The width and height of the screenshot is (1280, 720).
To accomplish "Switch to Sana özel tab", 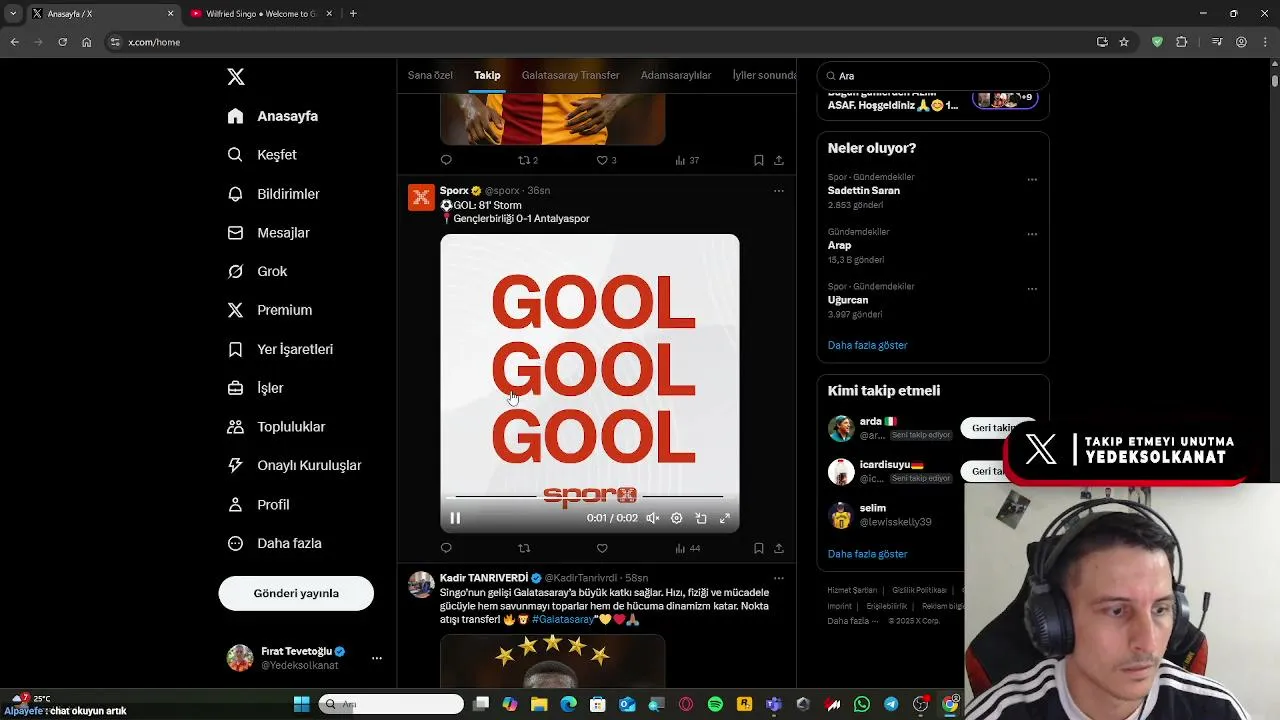I will pyautogui.click(x=430, y=75).
